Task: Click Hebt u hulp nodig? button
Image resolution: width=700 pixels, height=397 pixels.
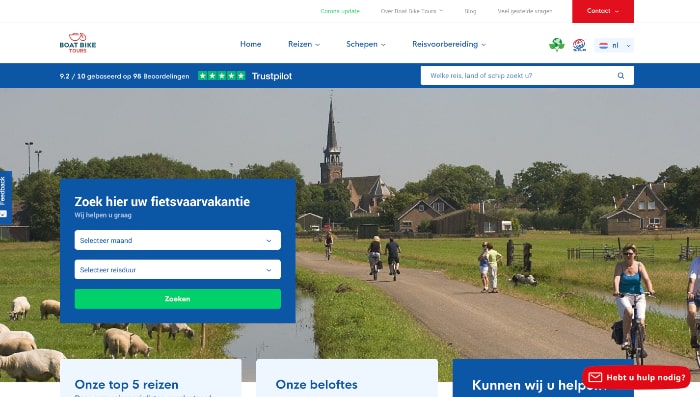Action: [x=636, y=377]
